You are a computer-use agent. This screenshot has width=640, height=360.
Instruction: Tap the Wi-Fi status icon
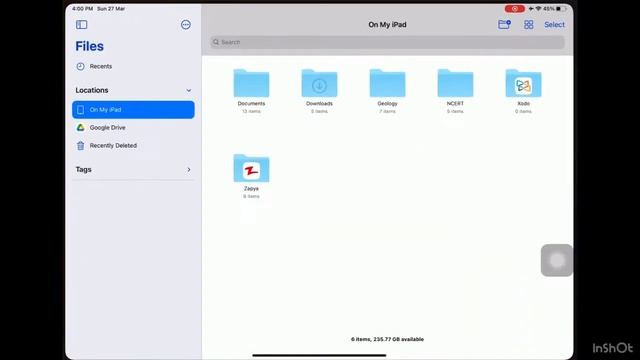coord(538,9)
